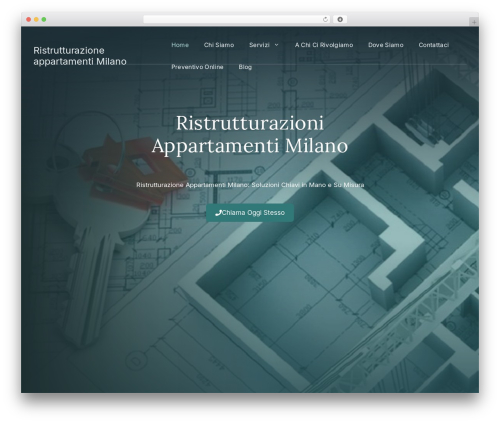
Task: Click site title Ristrutturazione appartamenti Milano
Action: click(x=80, y=56)
